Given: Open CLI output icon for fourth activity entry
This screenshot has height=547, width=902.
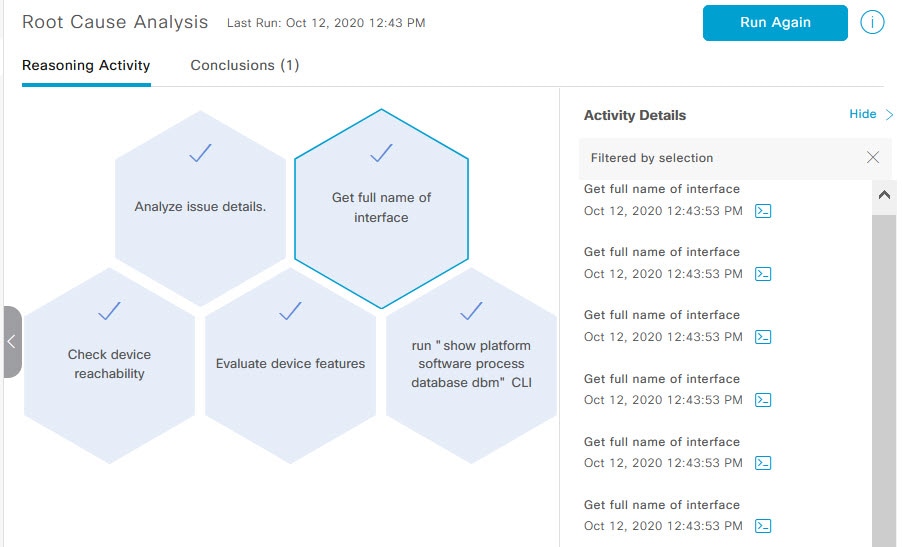Looking at the screenshot, I should pos(763,400).
